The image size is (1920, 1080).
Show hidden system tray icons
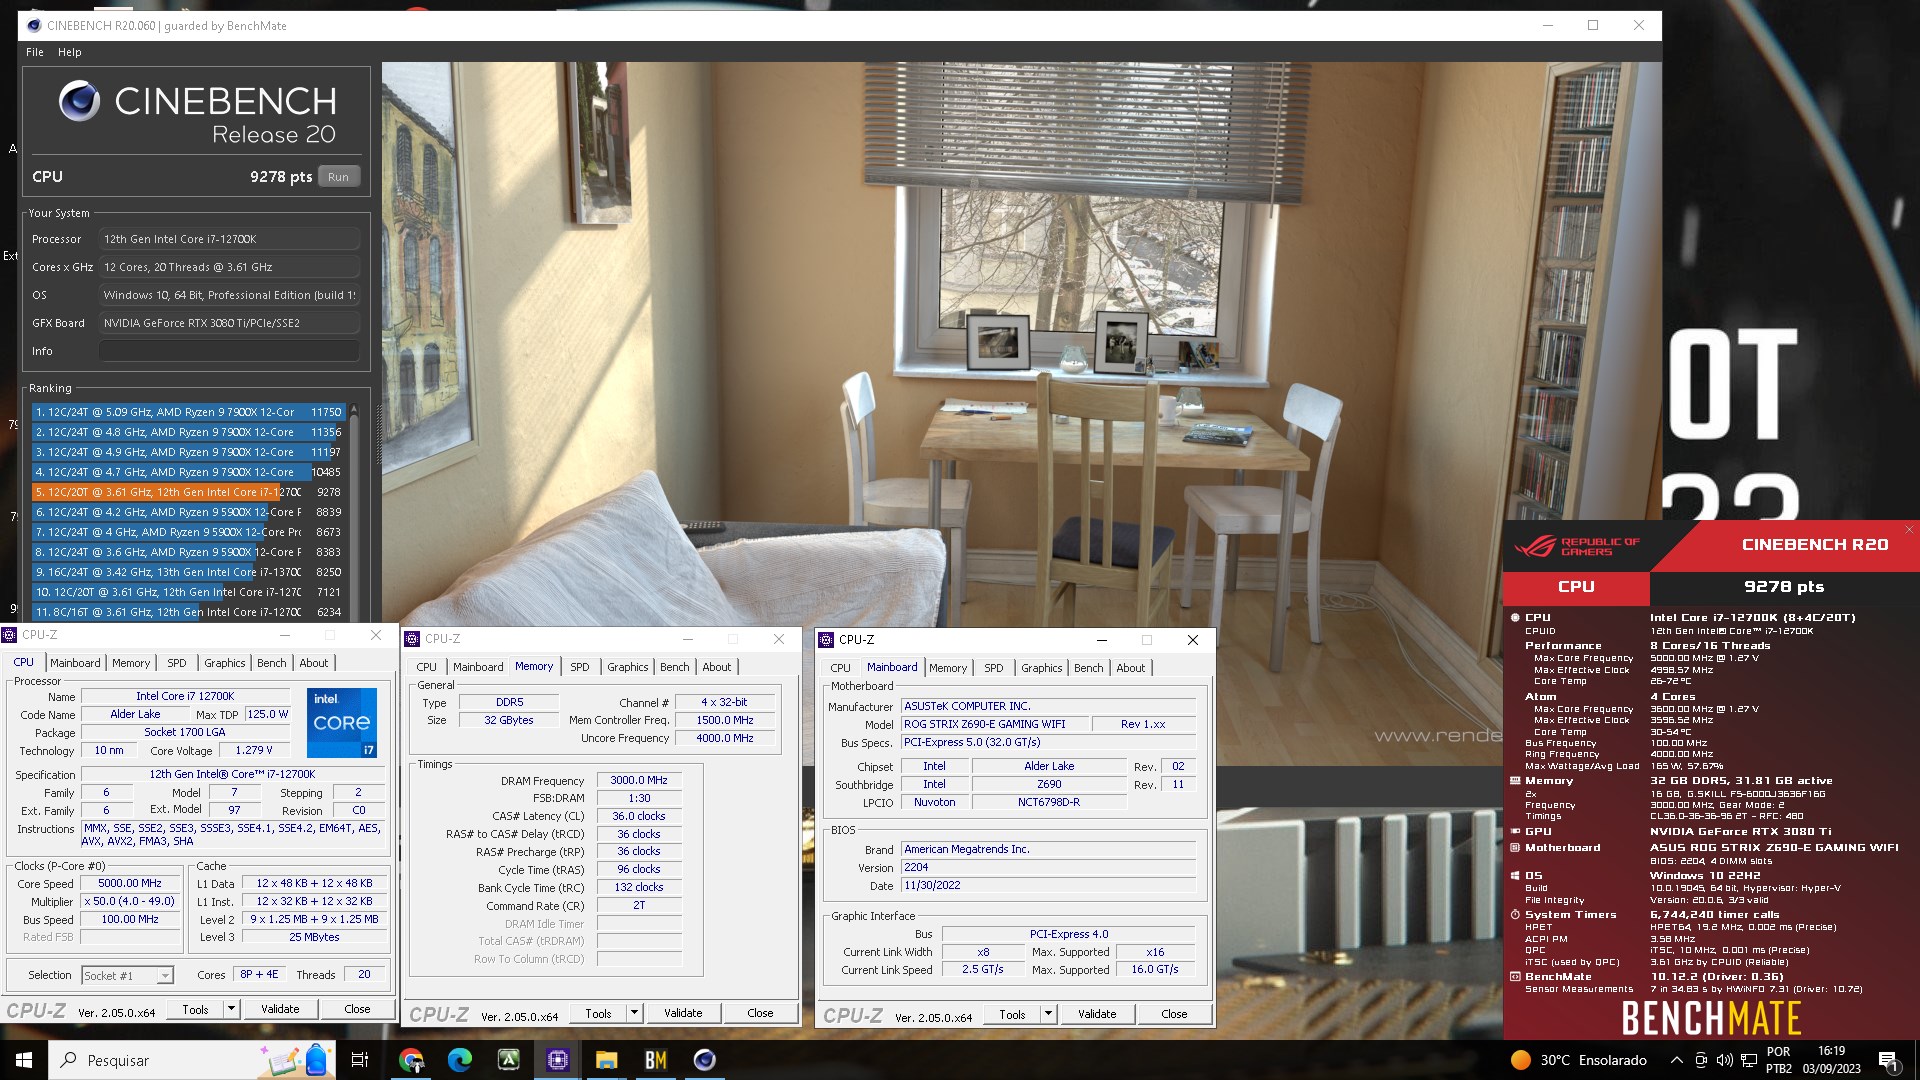click(1676, 1060)
